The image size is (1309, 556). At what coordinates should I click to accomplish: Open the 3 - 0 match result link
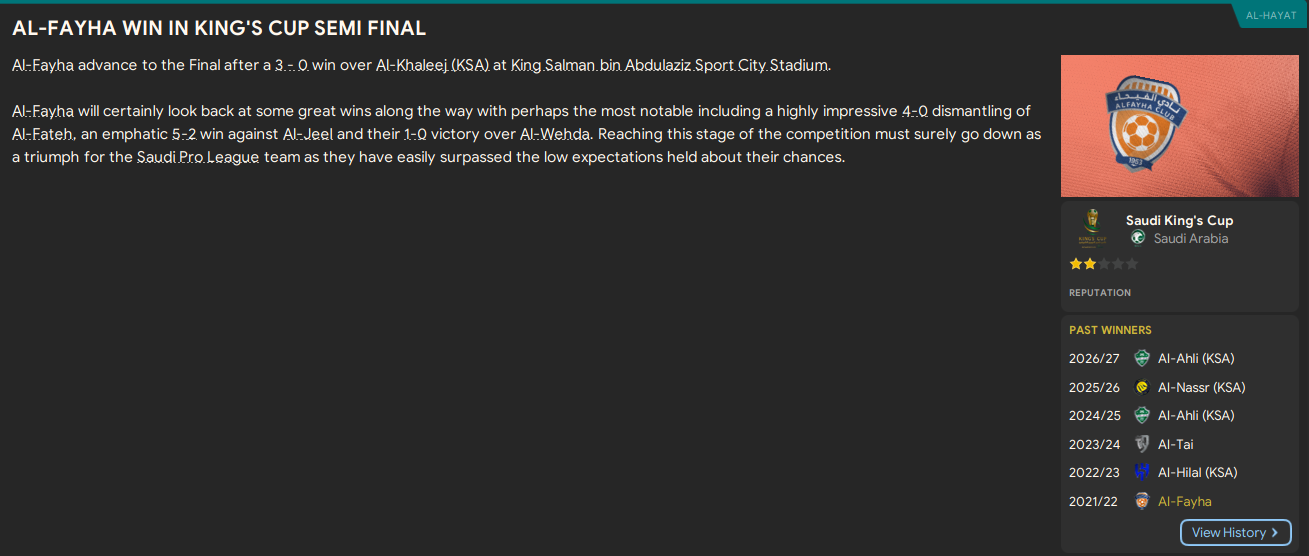[292, 65]
